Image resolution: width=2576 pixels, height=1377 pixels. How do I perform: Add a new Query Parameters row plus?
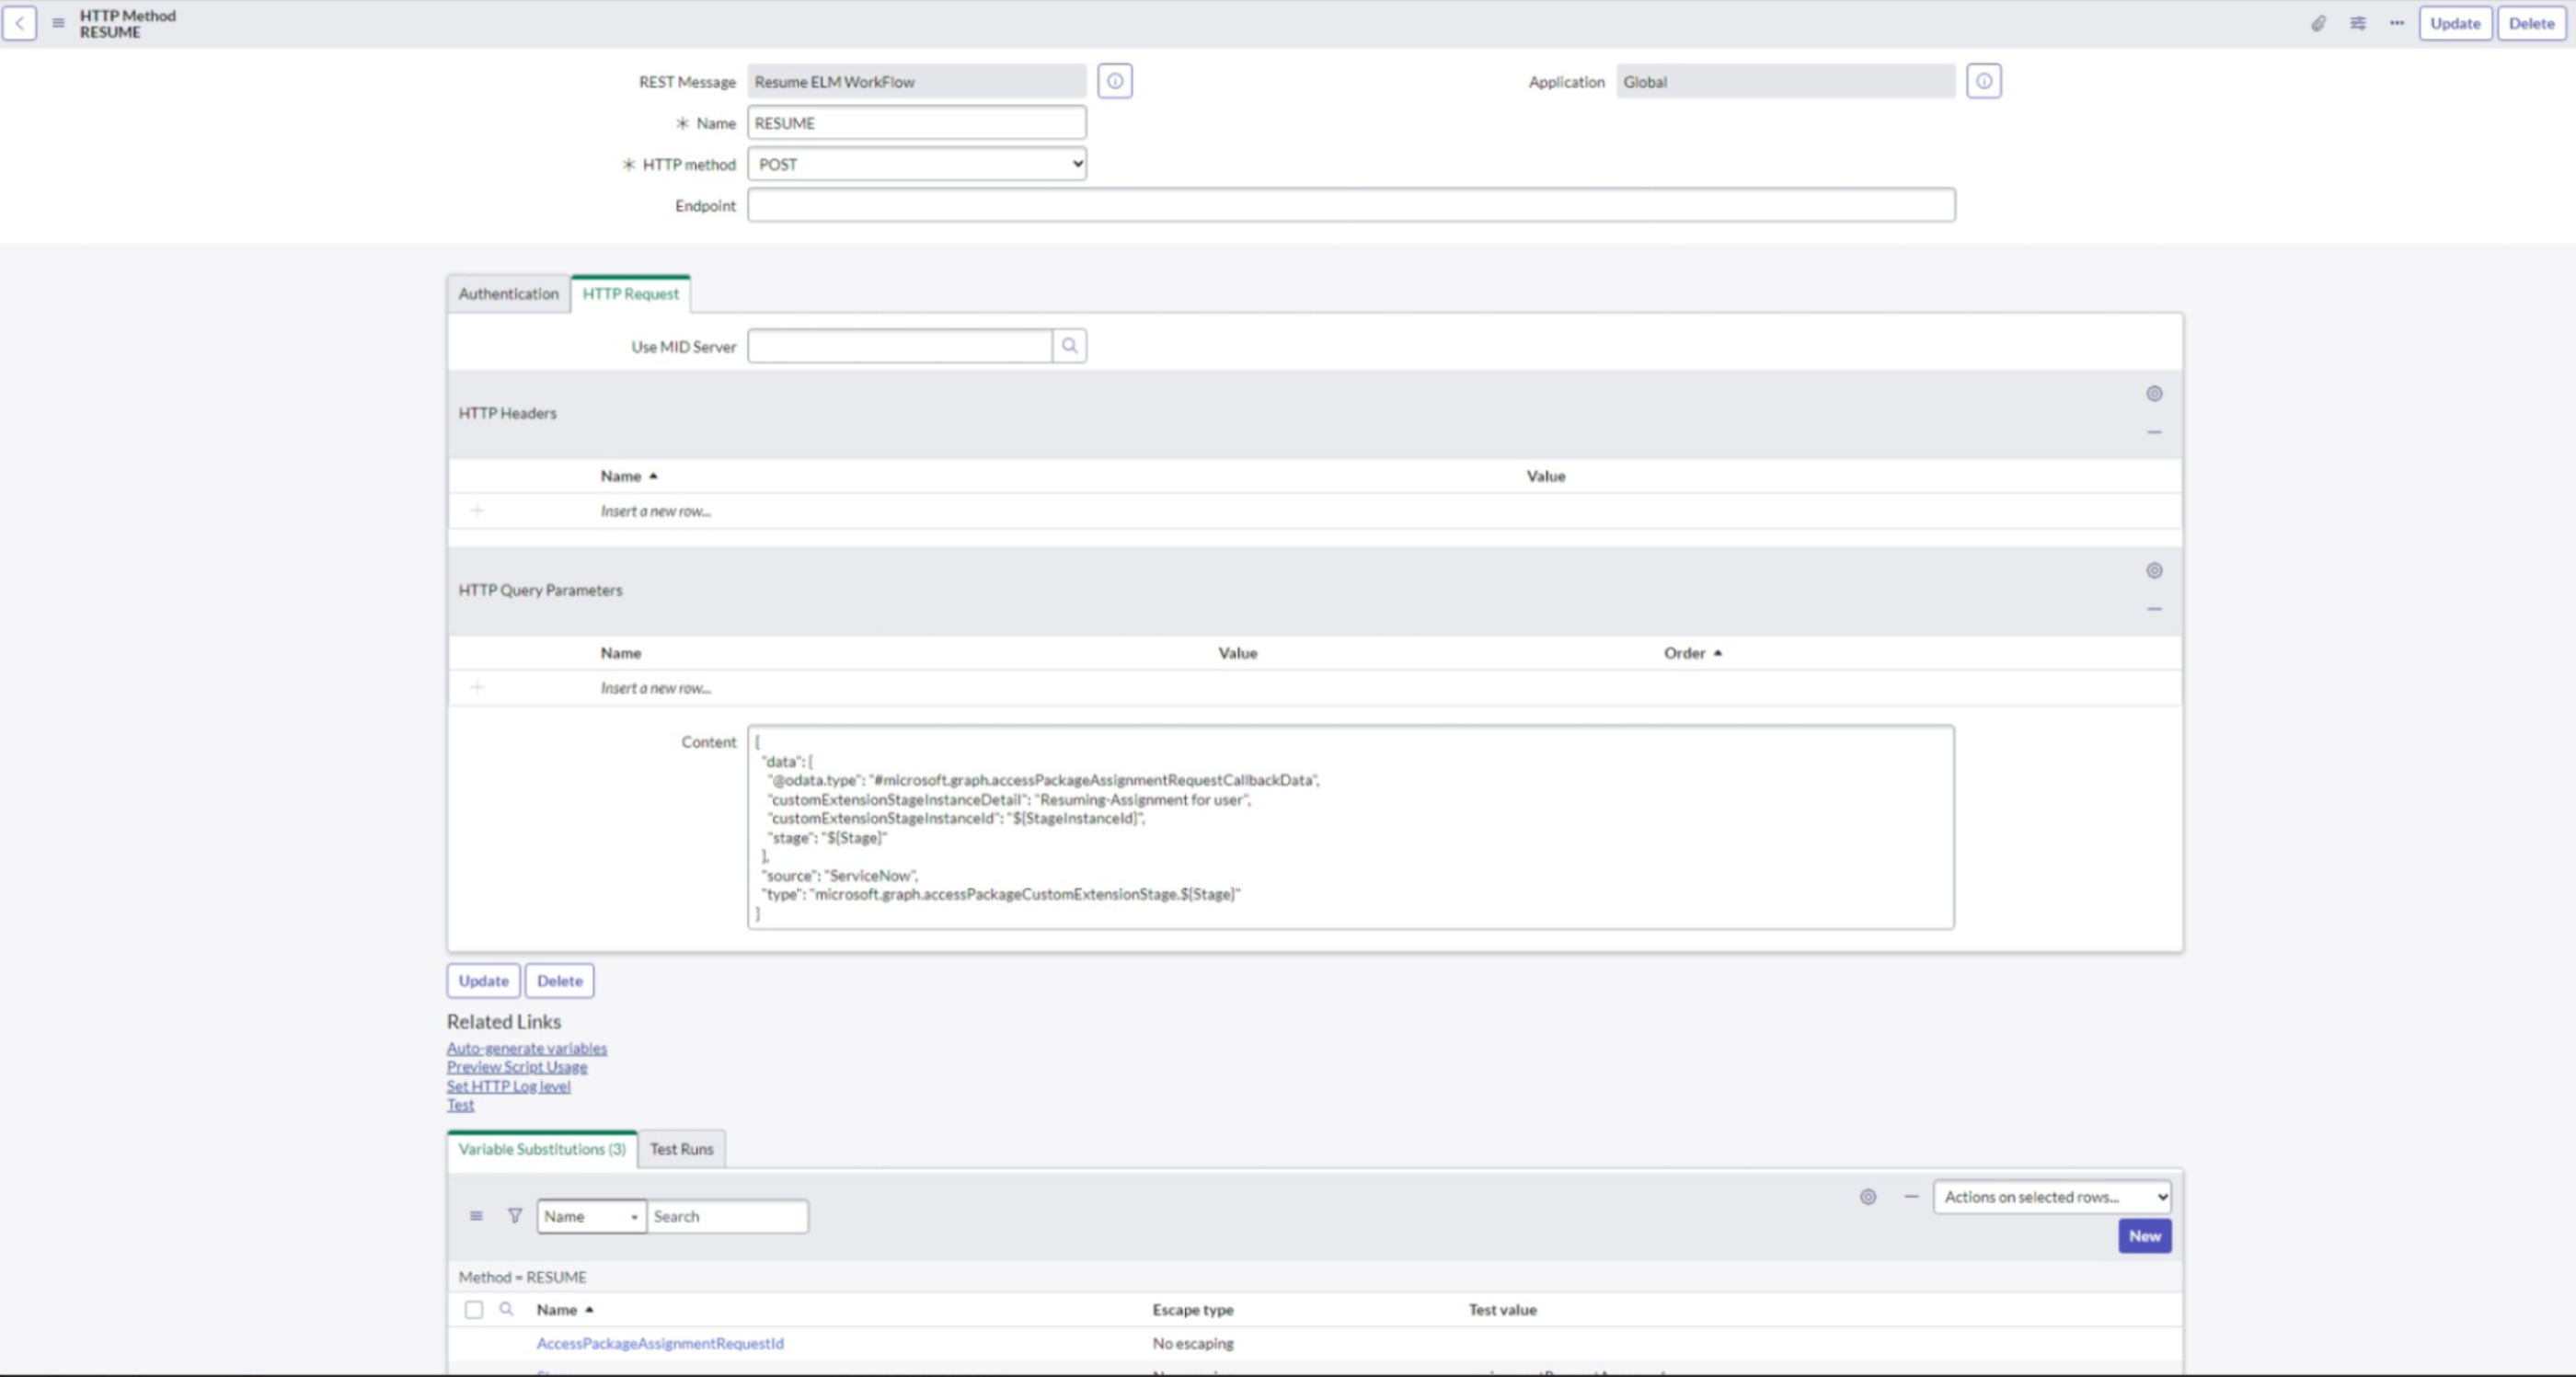[x=477, y=688]
